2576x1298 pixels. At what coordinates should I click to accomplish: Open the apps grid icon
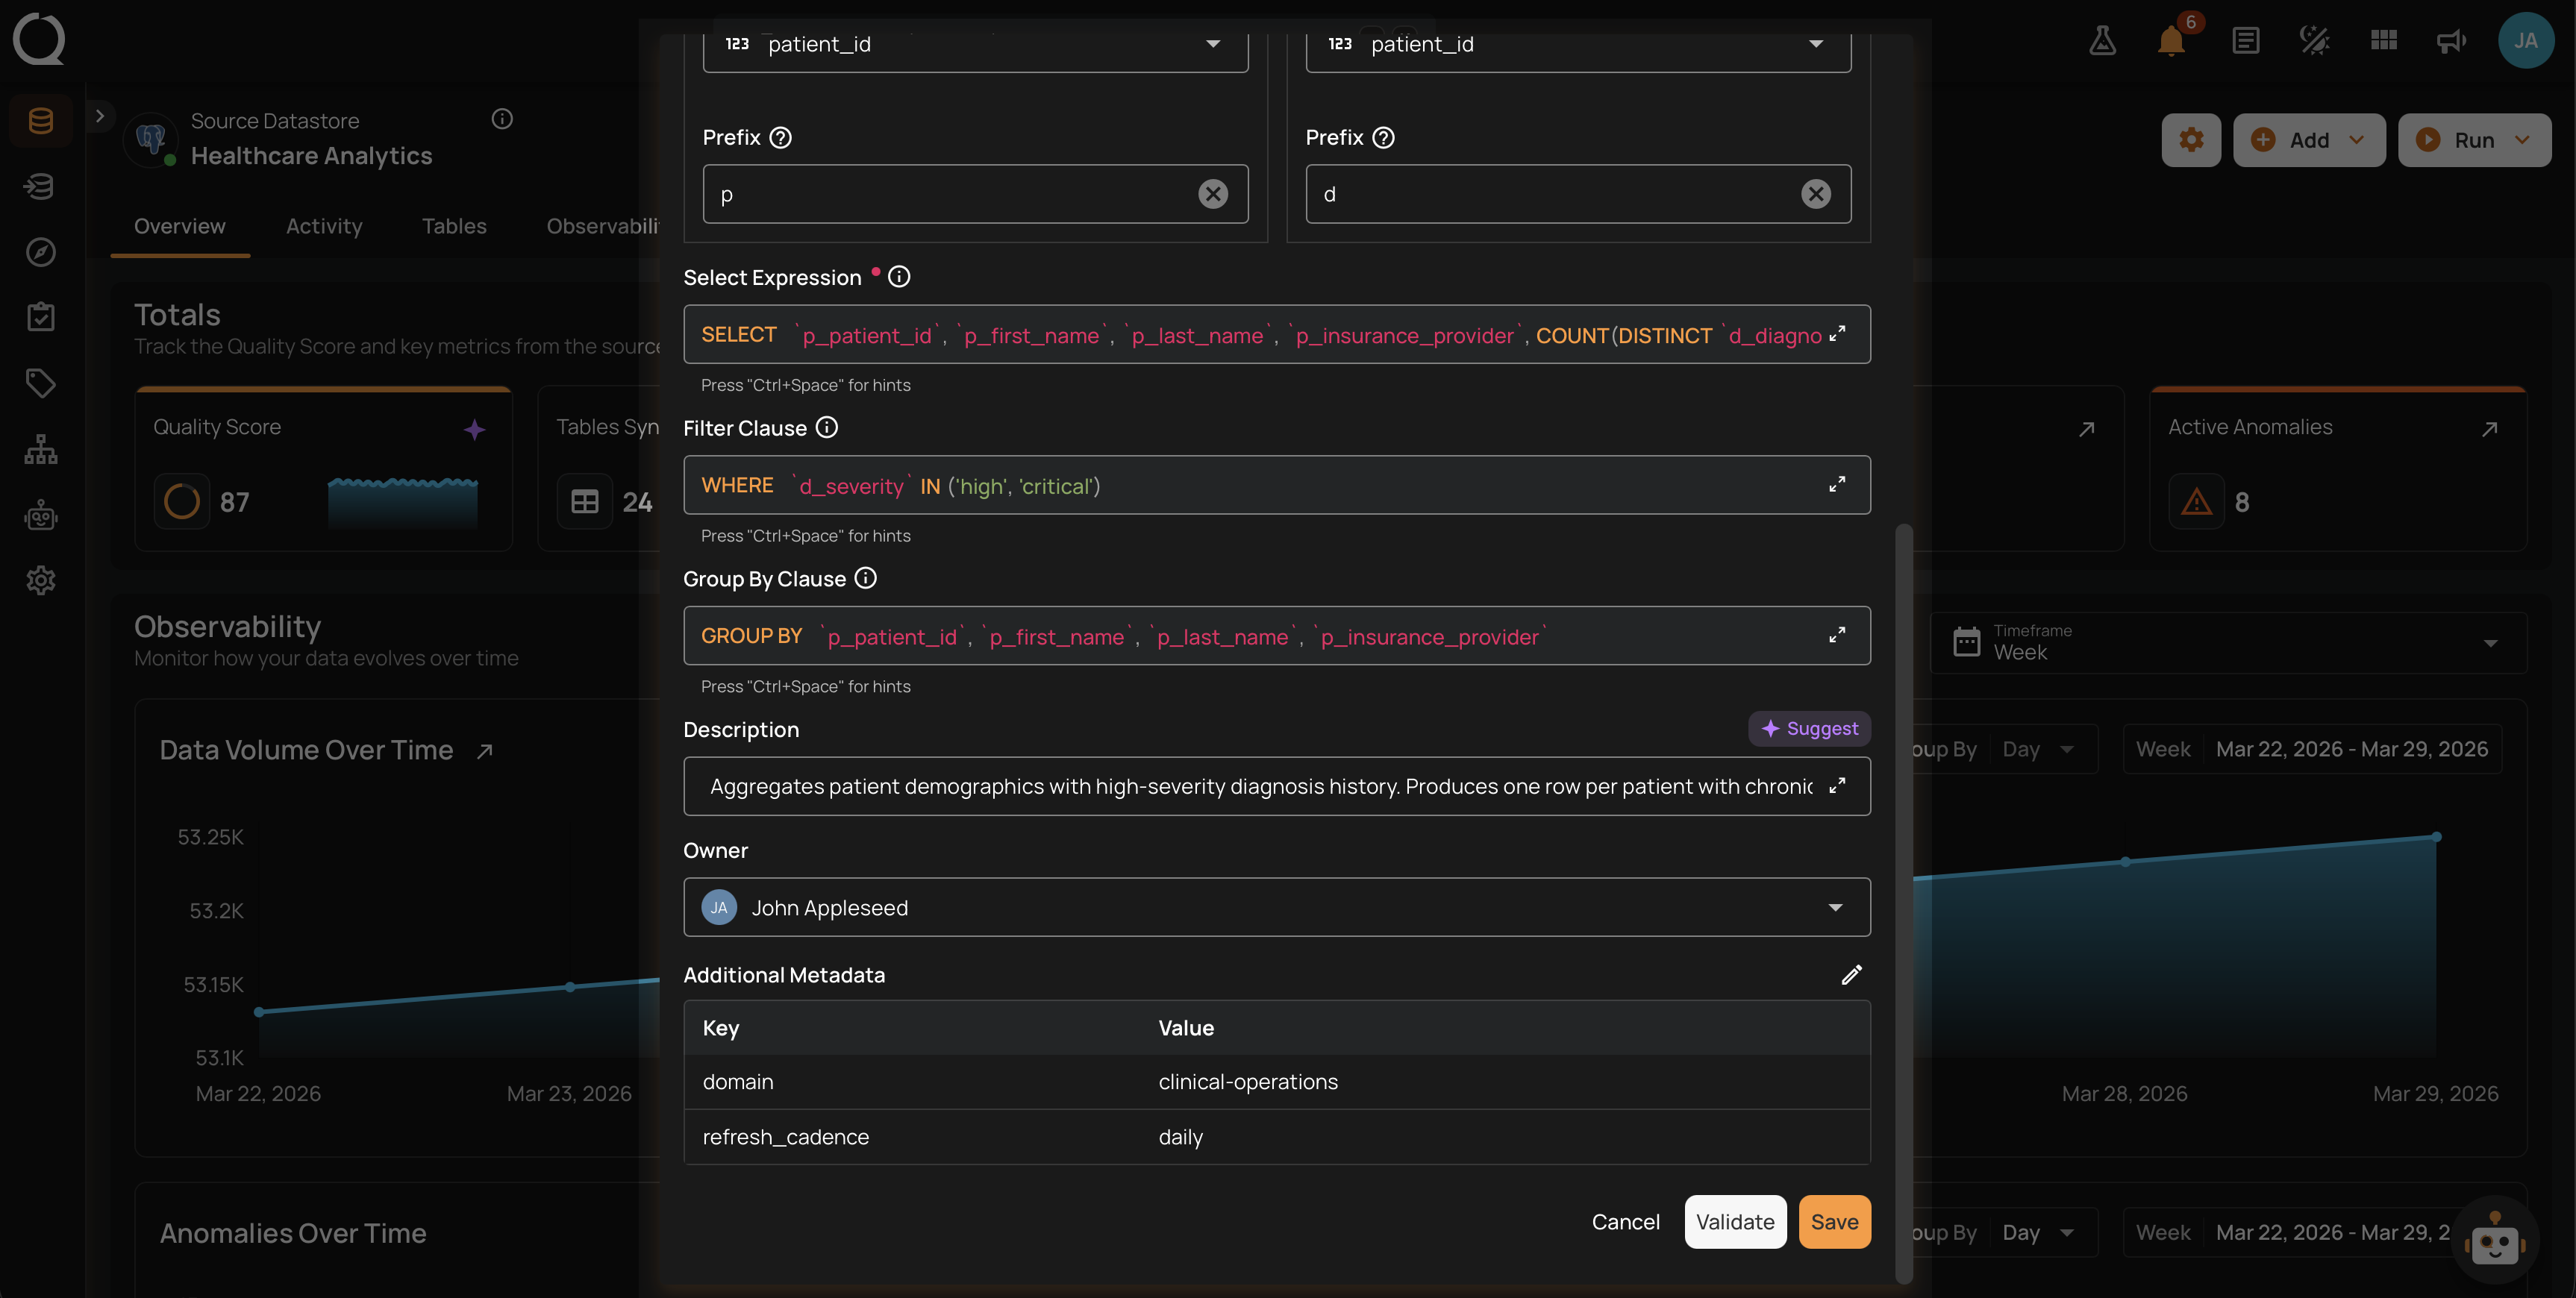[2383, 40]
